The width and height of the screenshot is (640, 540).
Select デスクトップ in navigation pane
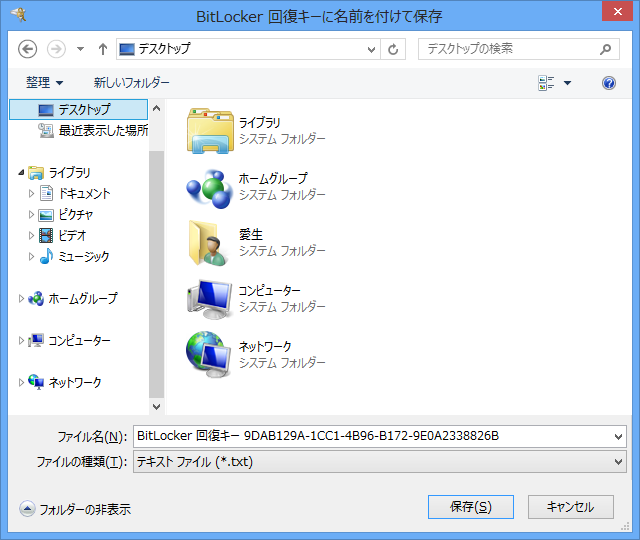[x=78, y=109]
